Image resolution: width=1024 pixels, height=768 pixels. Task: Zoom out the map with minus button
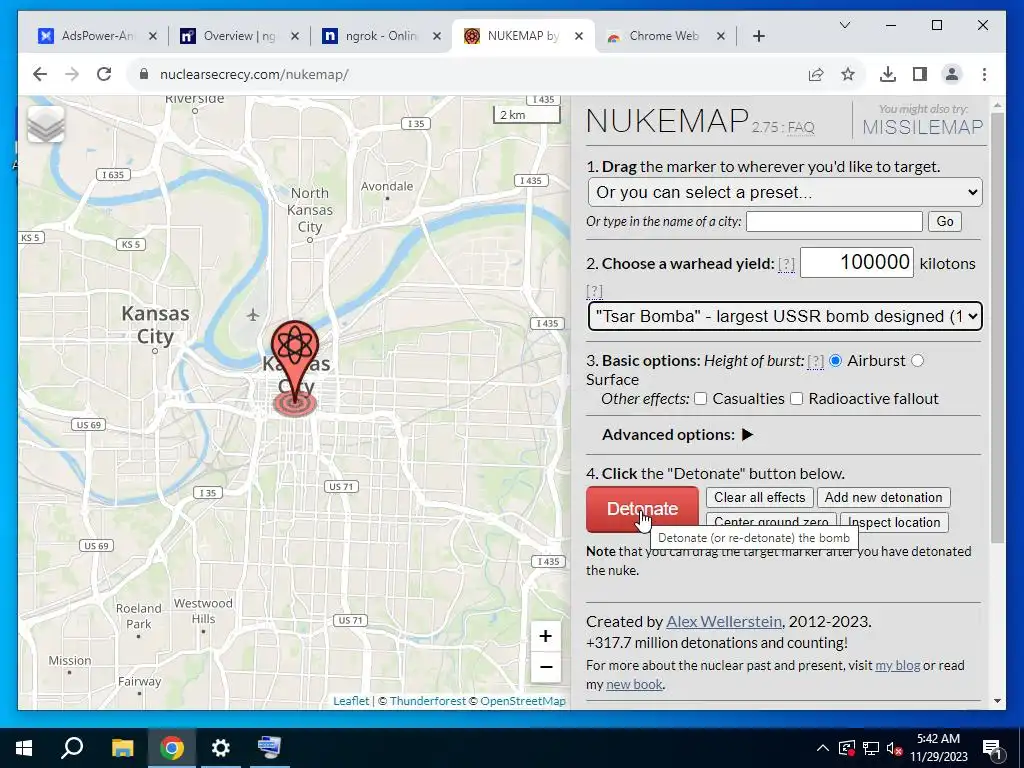tap(545, 667)
